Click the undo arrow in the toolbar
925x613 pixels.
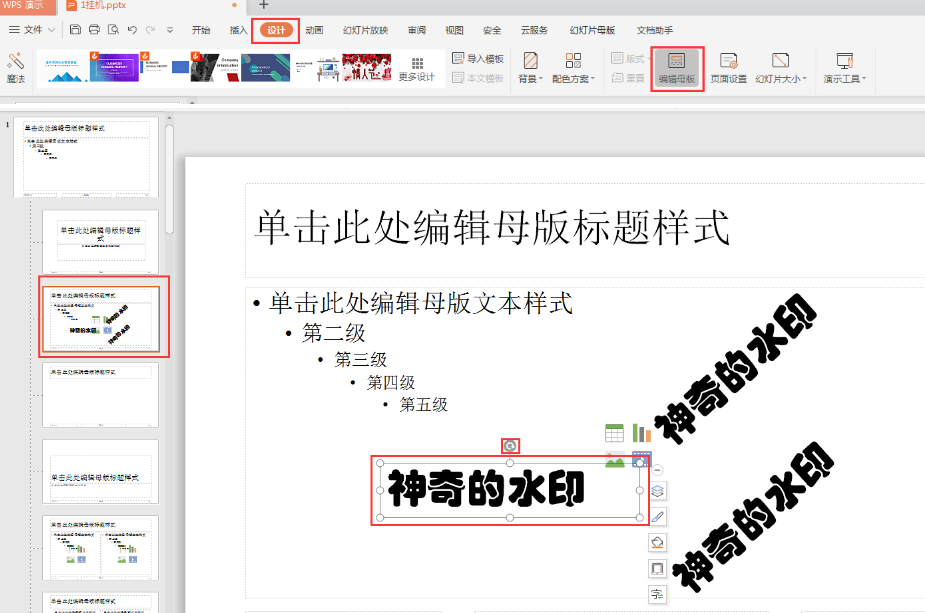(132, 30)
